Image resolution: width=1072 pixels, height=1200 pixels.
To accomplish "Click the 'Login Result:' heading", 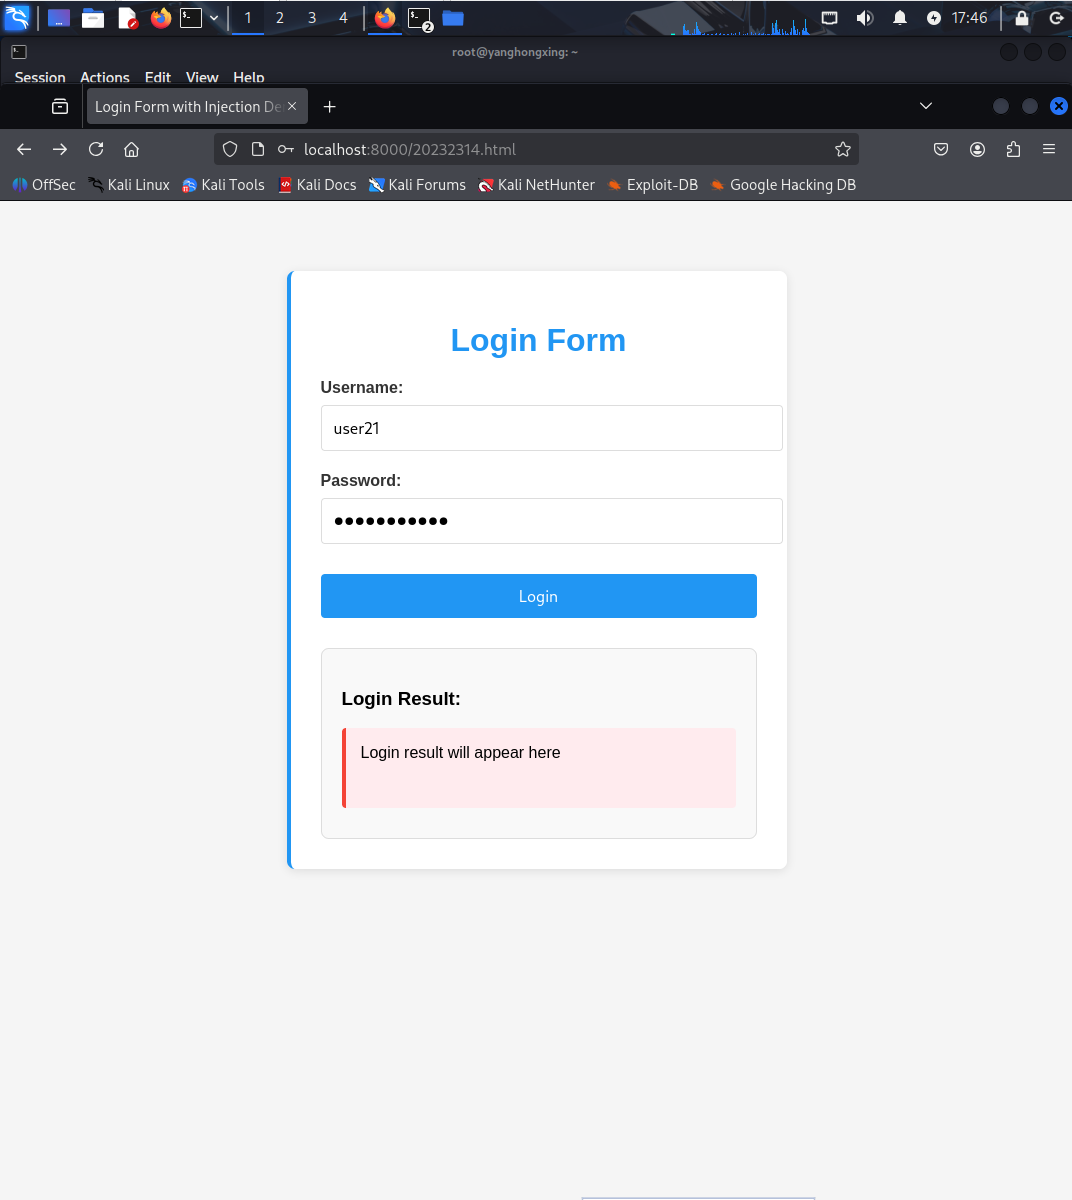I will click(401, 699).
